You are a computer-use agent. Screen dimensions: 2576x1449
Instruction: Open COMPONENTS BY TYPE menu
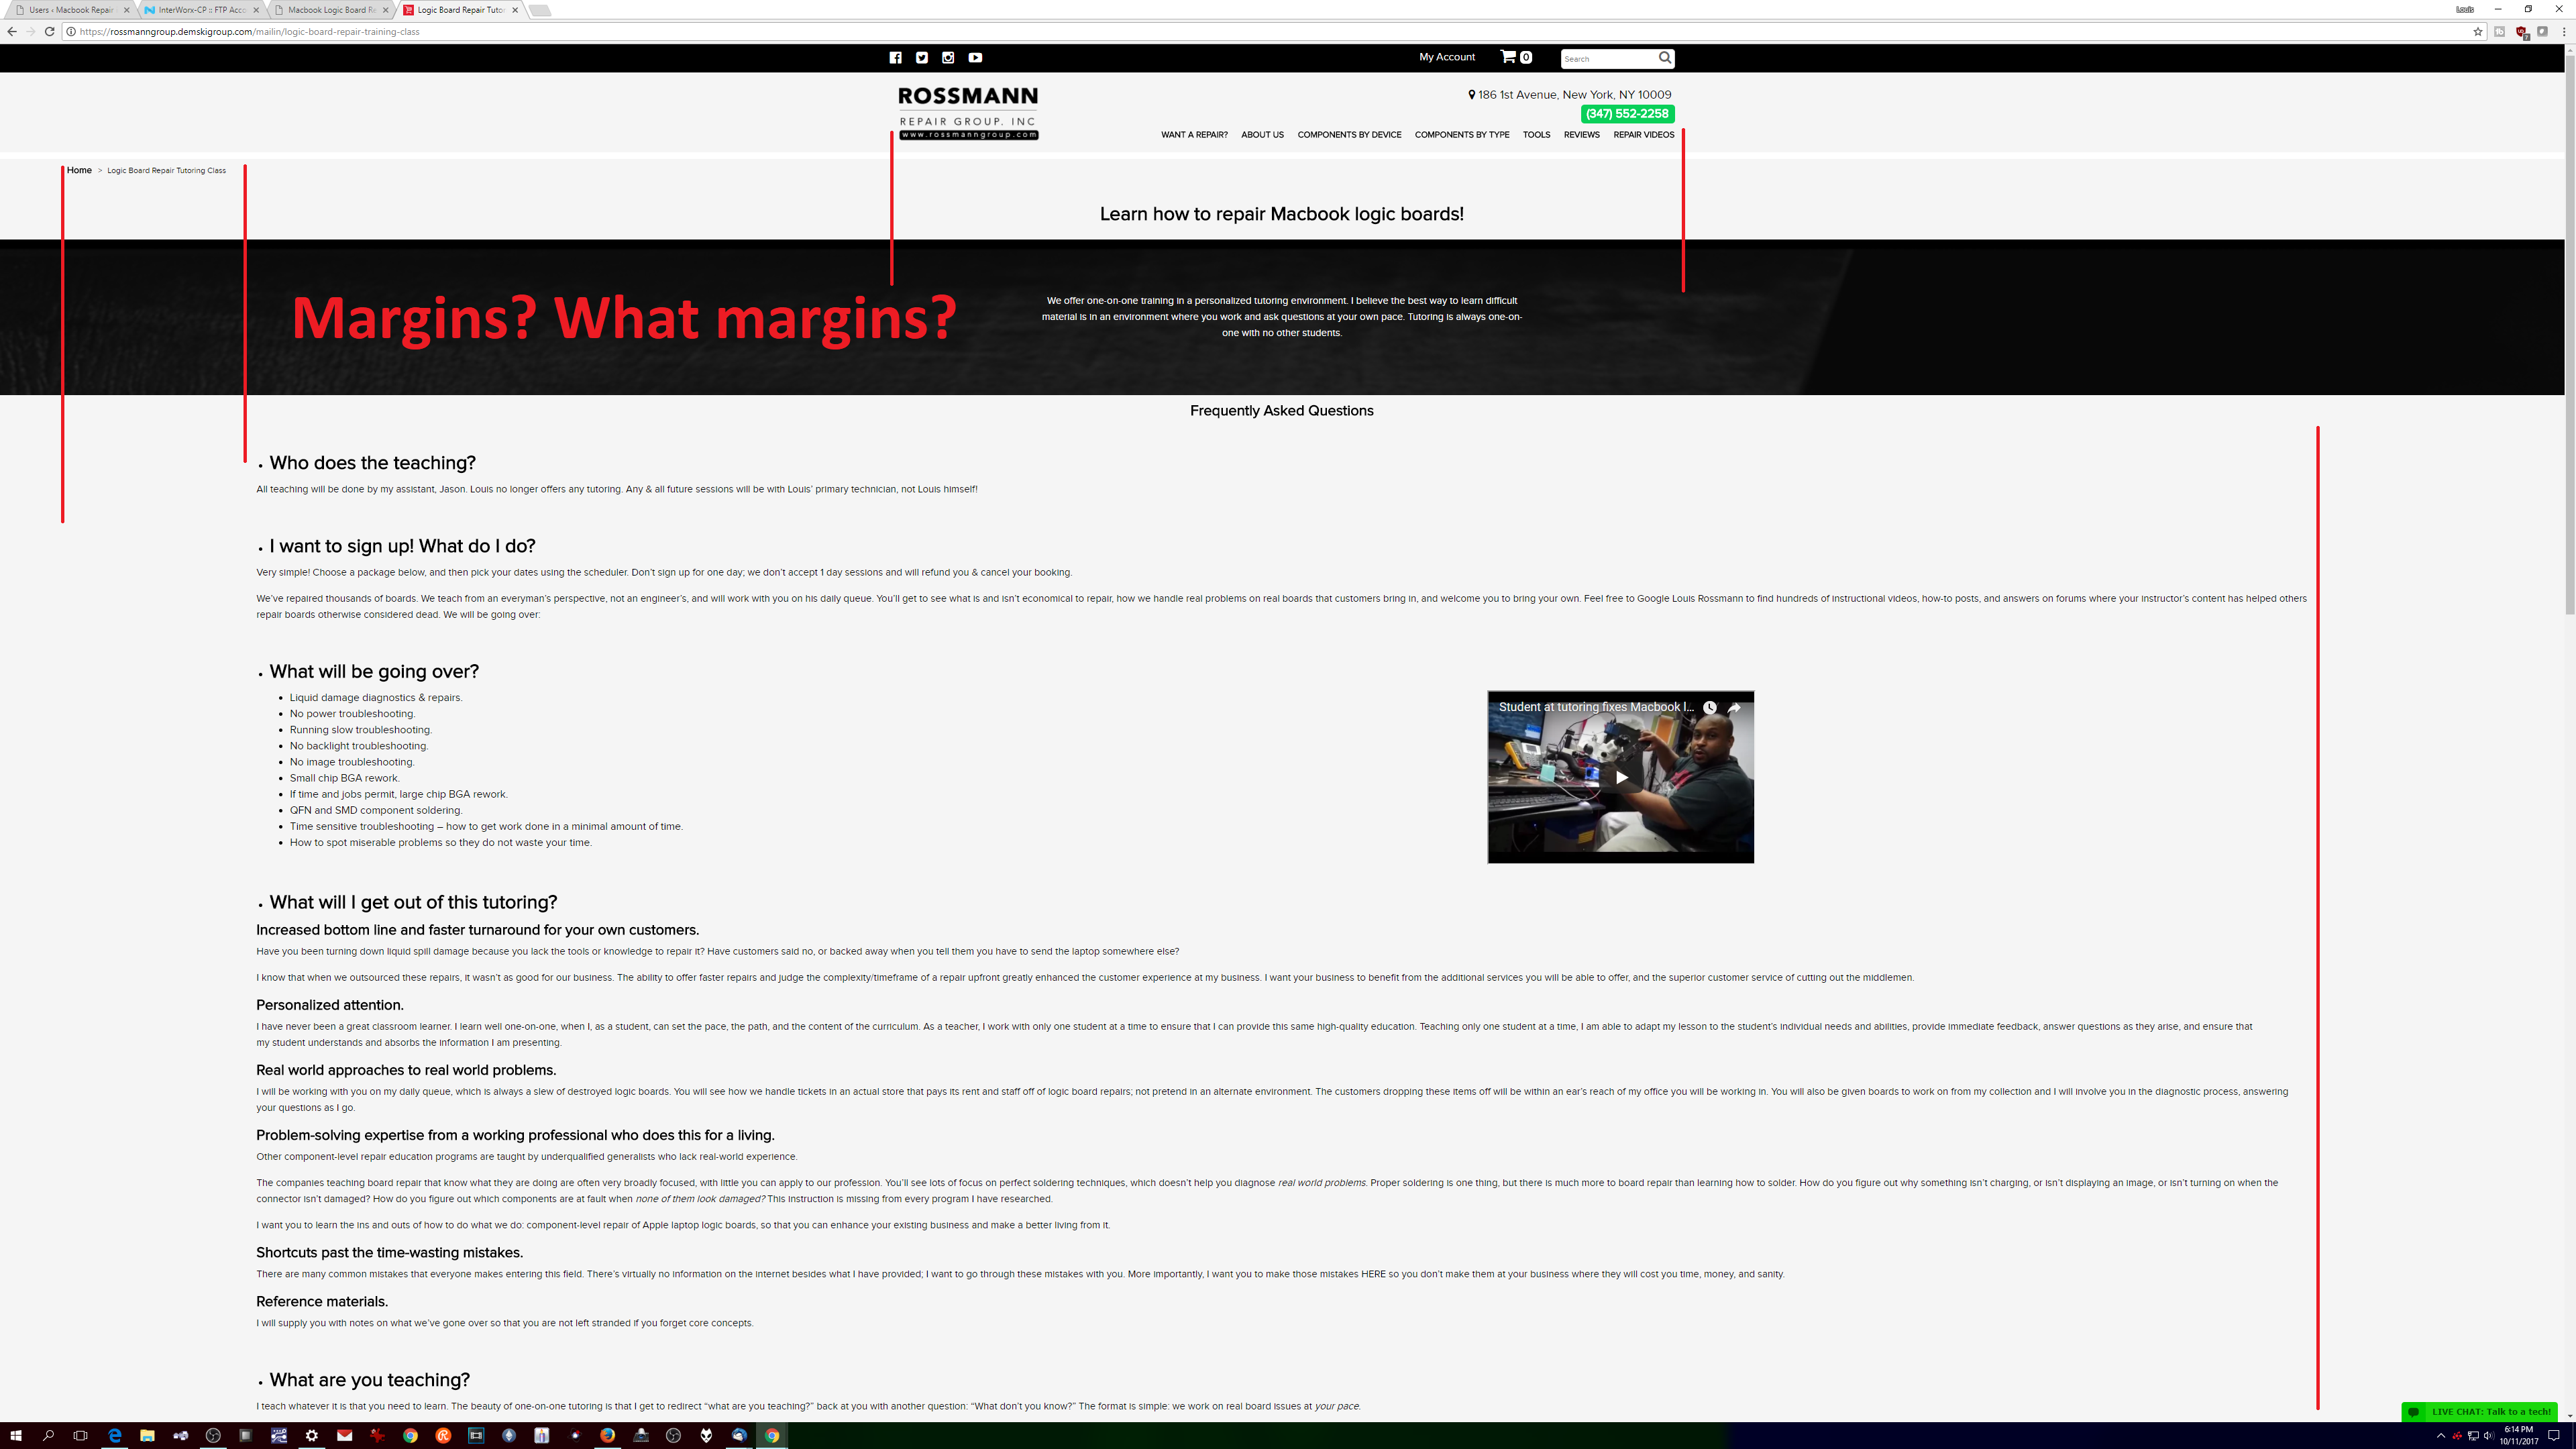pos(1462,134)
